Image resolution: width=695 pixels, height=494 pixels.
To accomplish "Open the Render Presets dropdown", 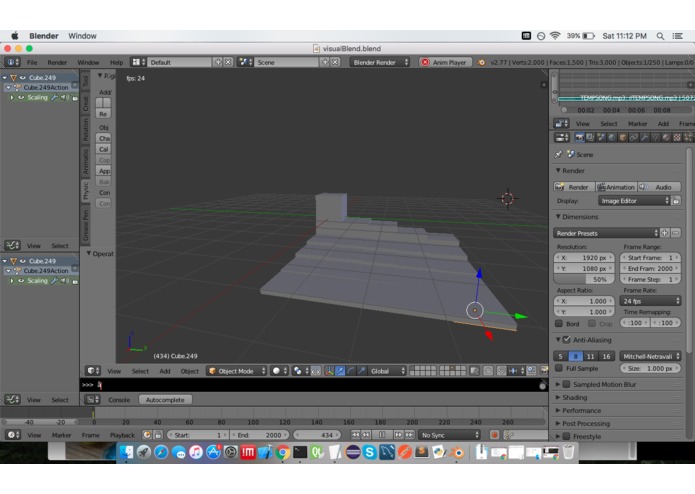I will 606,233.
